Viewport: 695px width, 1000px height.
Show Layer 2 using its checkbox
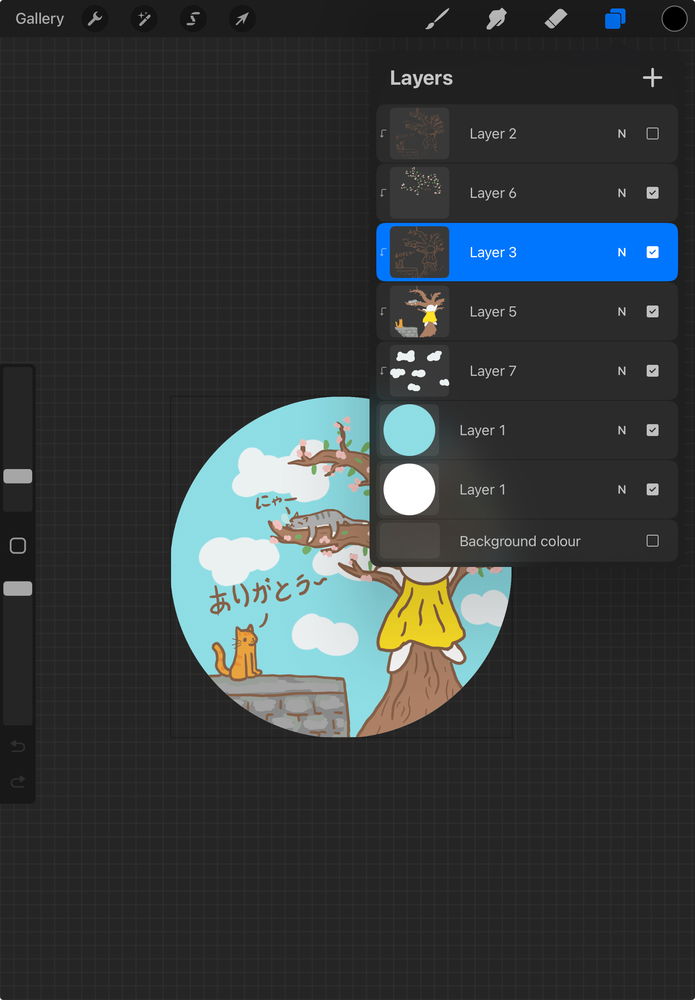(652, 134)
